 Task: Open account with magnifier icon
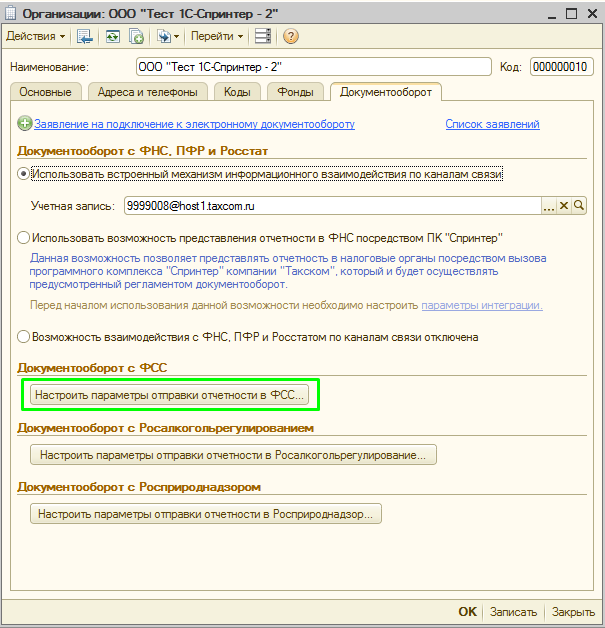click(579, 206)
